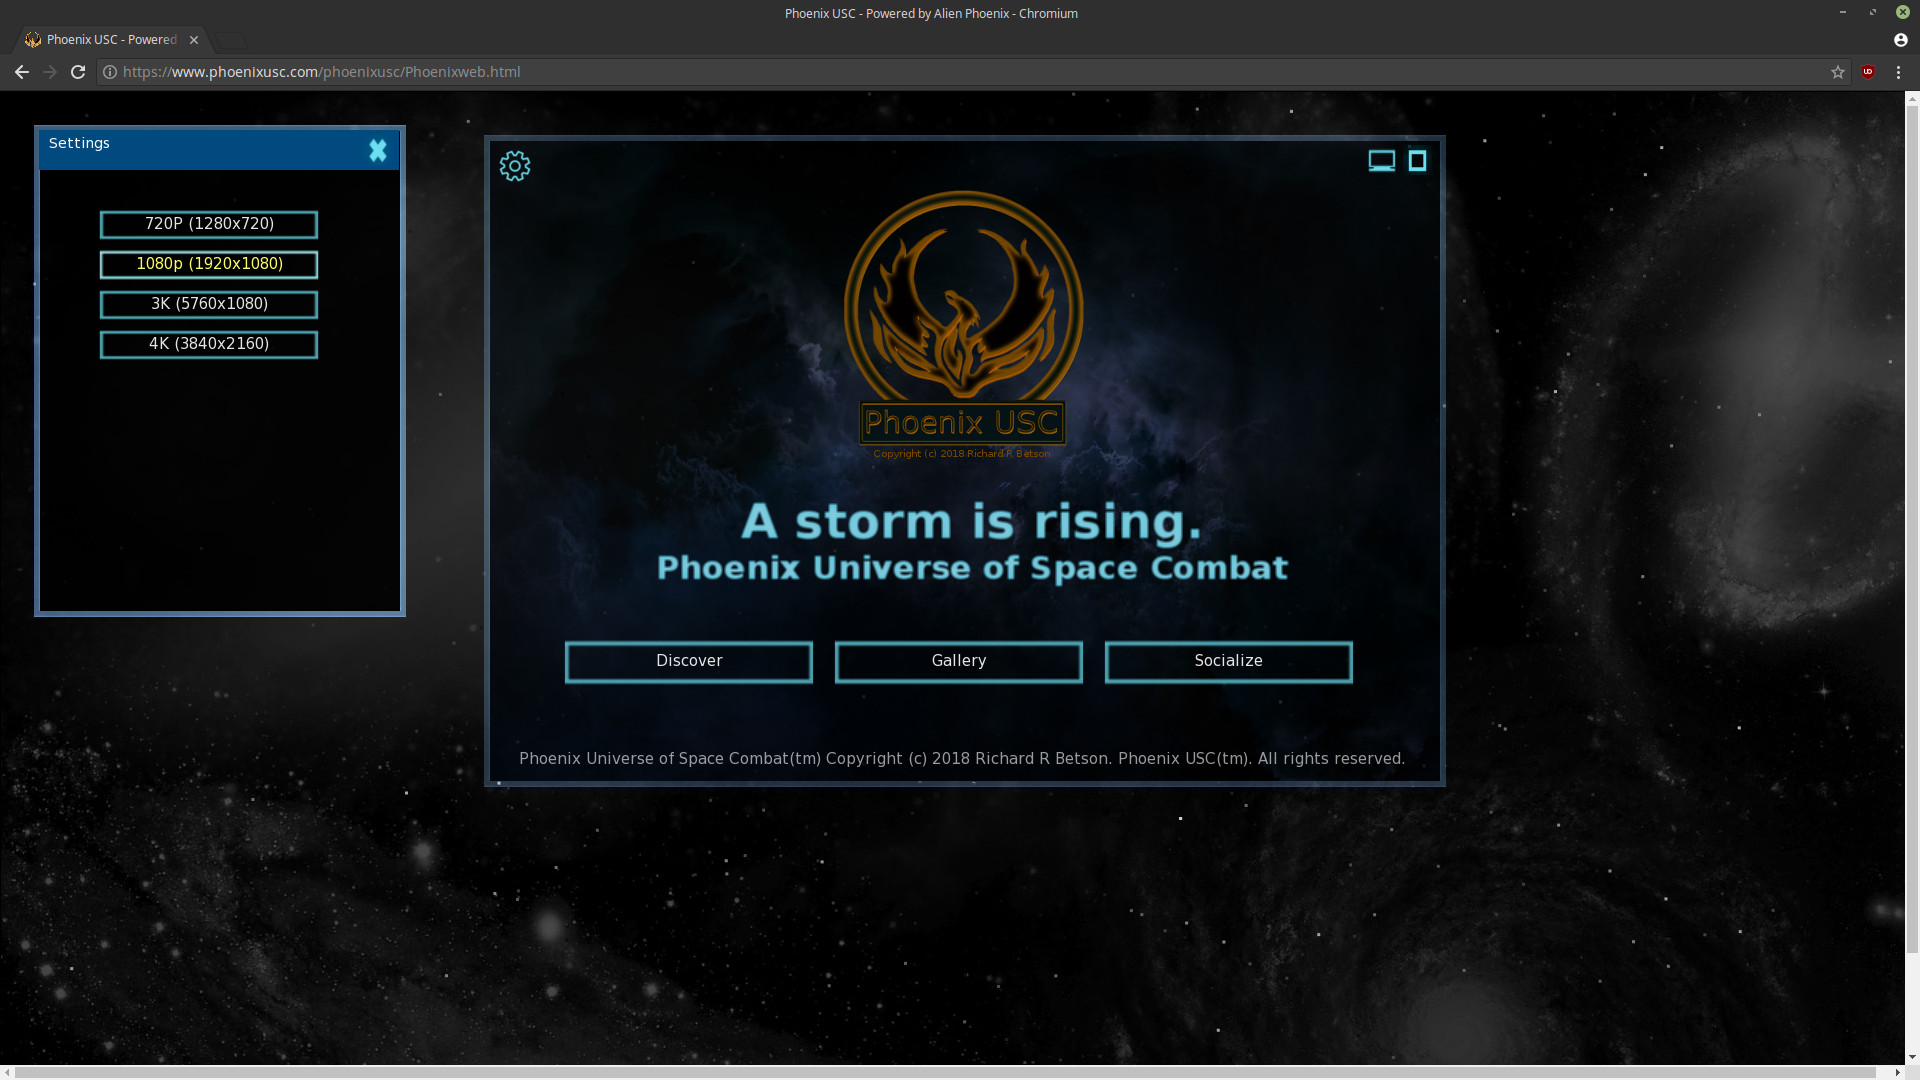Image resolution: width=1920 pixels, height=1080 pixels.
Task: View site information icon
Action: [110, 72]
